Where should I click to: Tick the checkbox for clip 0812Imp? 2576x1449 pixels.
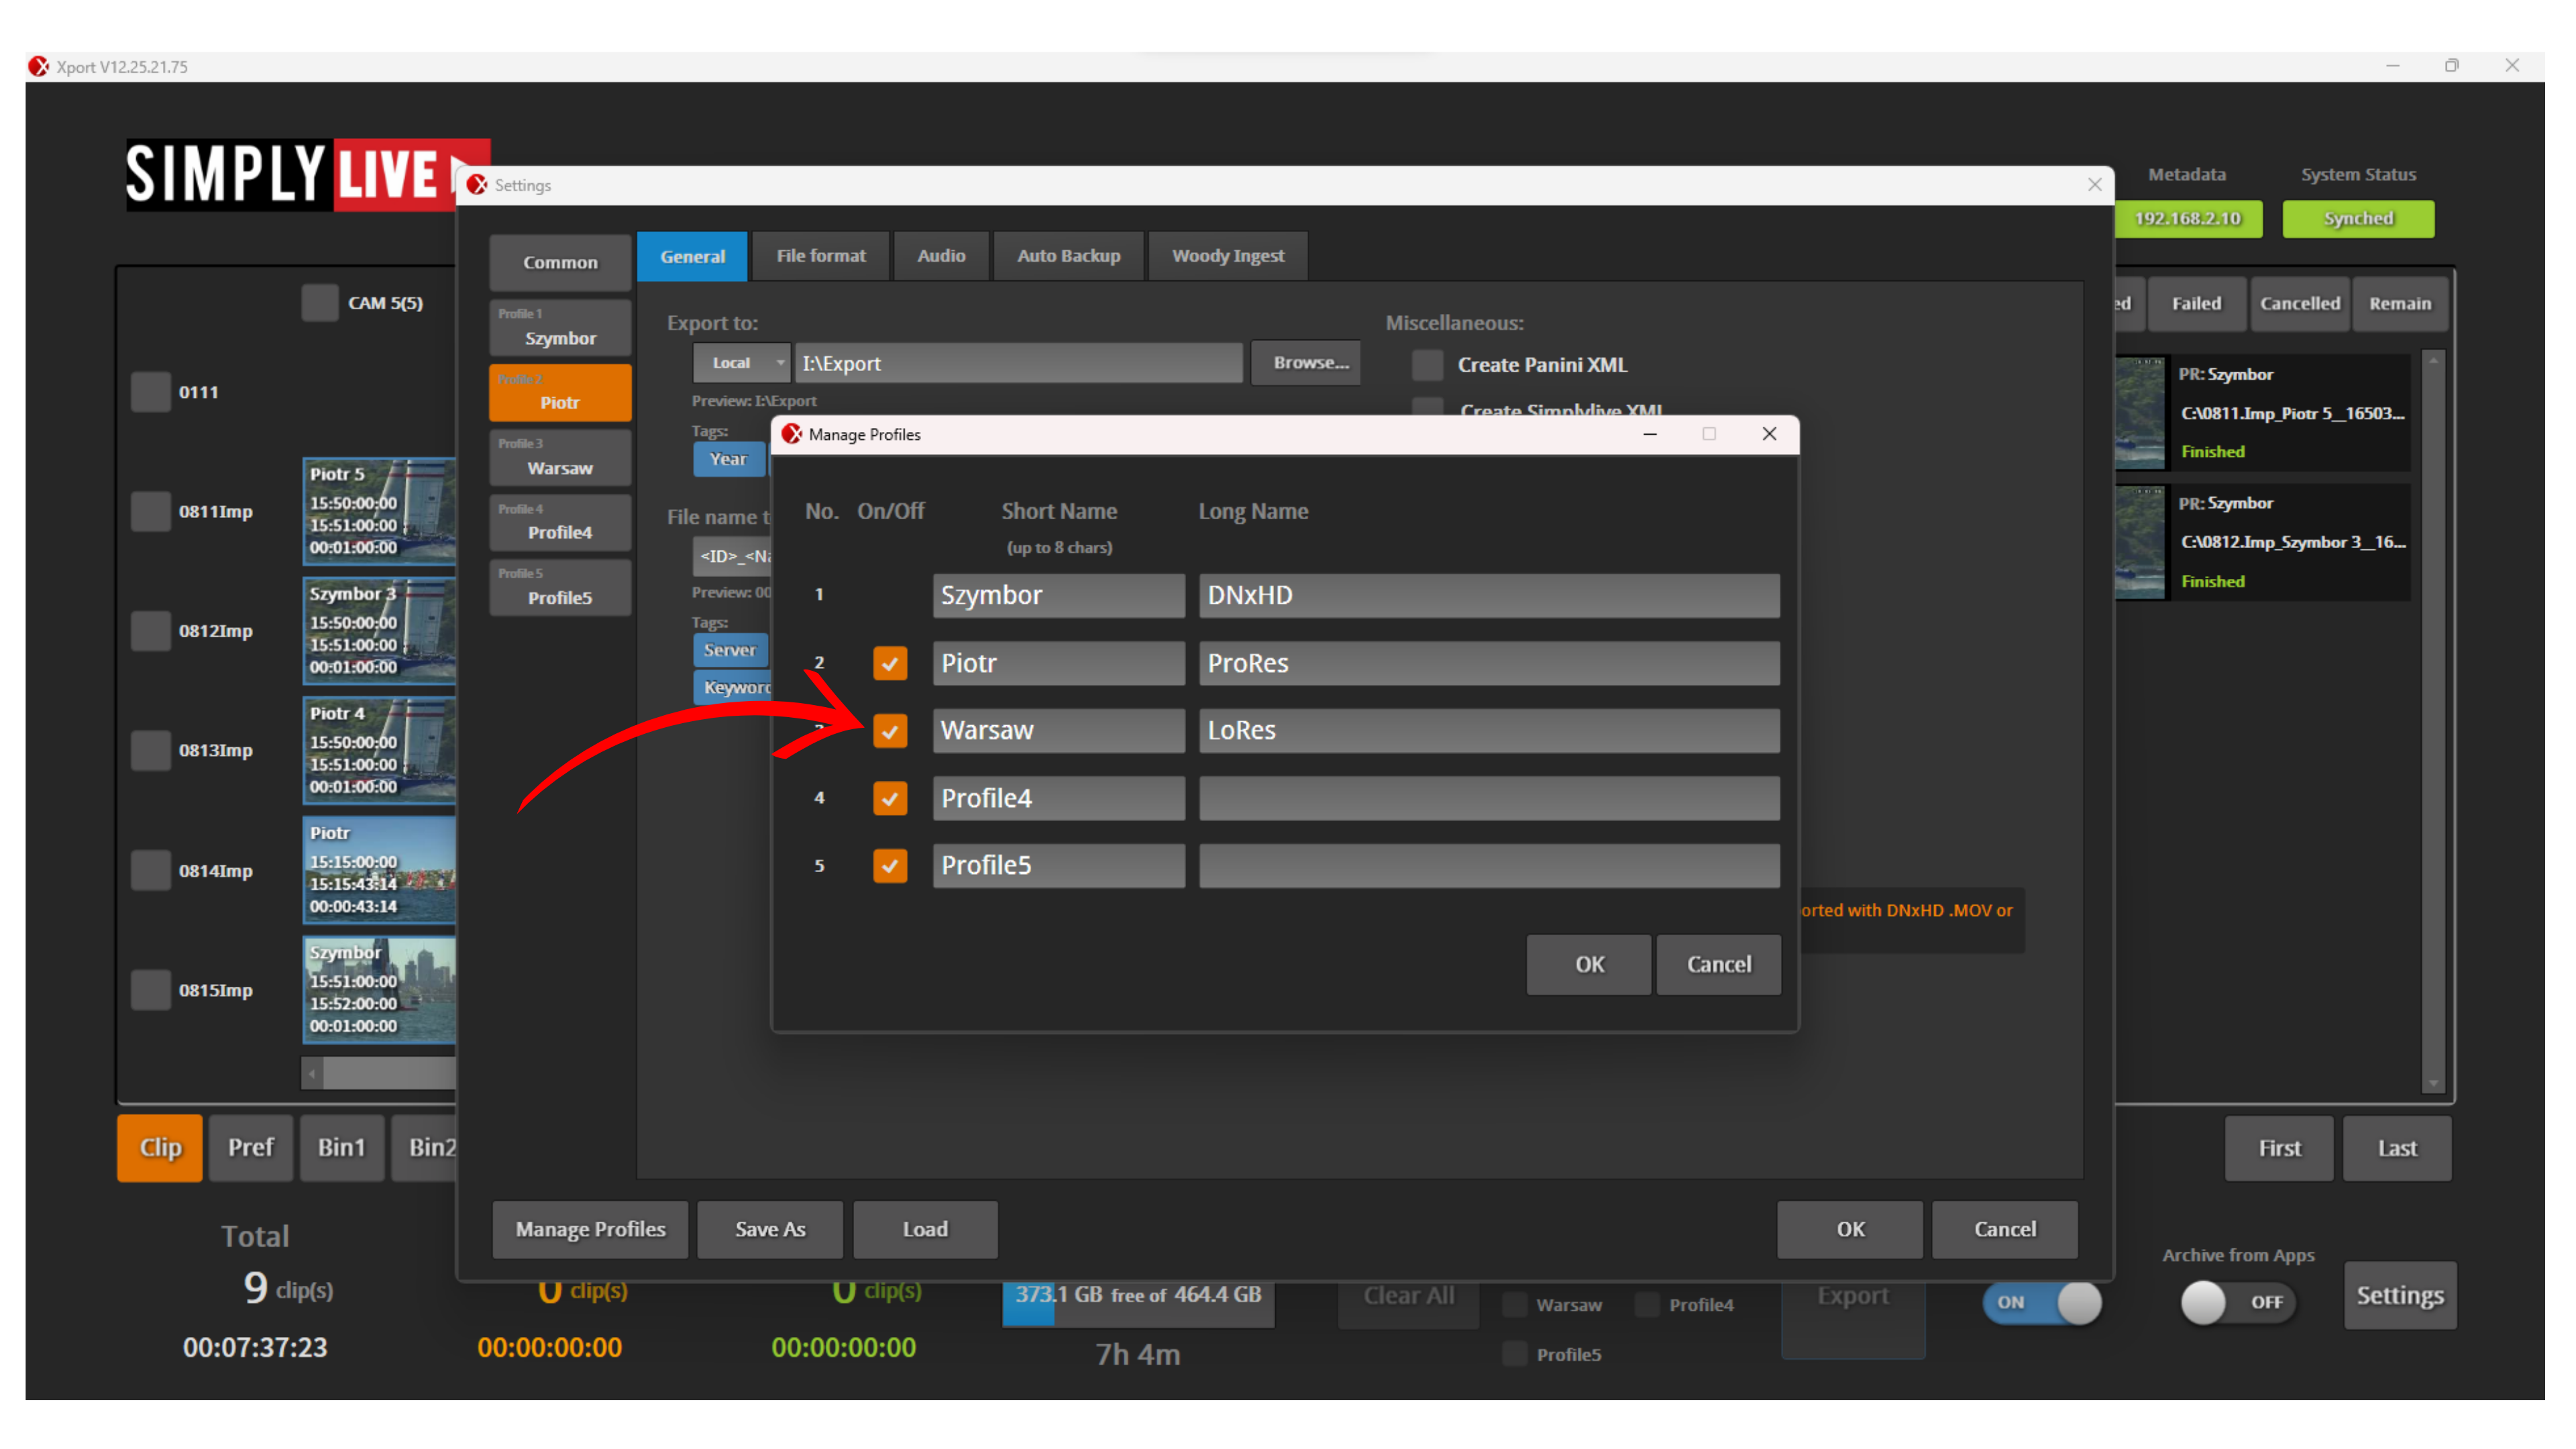(x=150, y=630)
